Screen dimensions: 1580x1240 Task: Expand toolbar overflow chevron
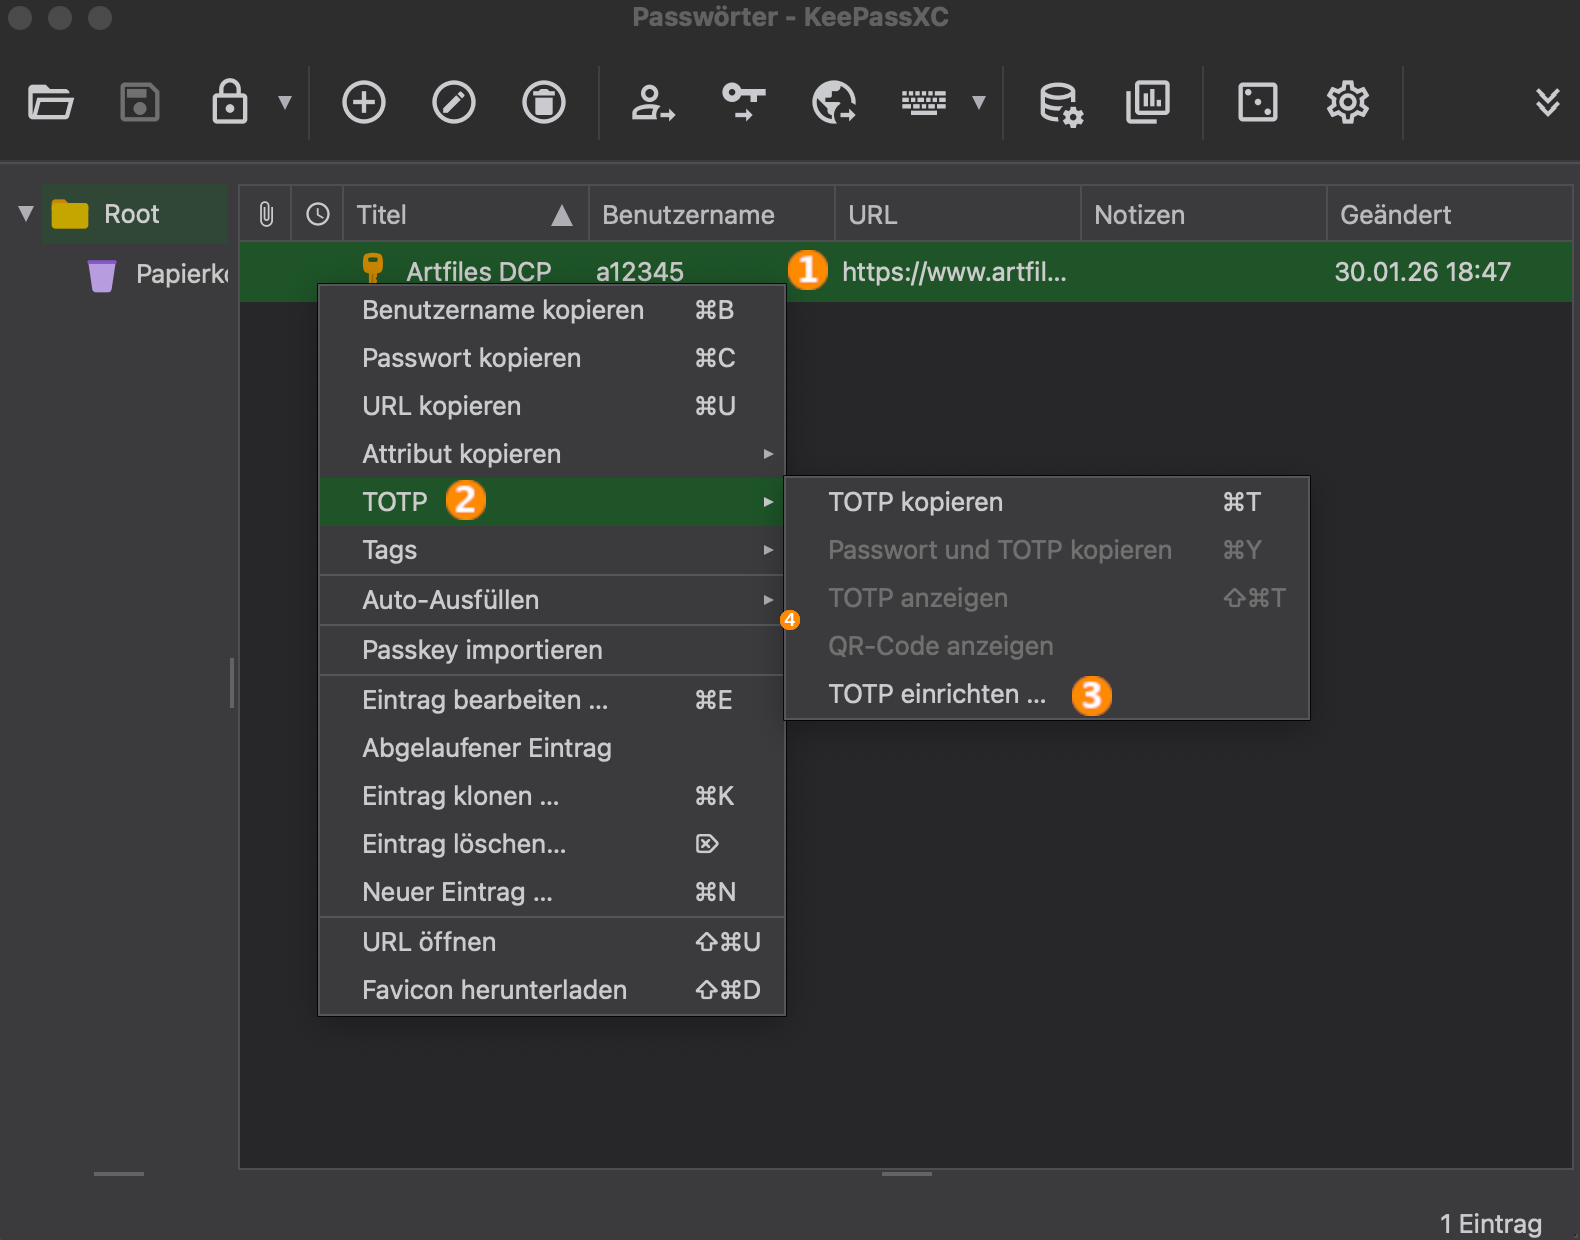pos(1547,102)
